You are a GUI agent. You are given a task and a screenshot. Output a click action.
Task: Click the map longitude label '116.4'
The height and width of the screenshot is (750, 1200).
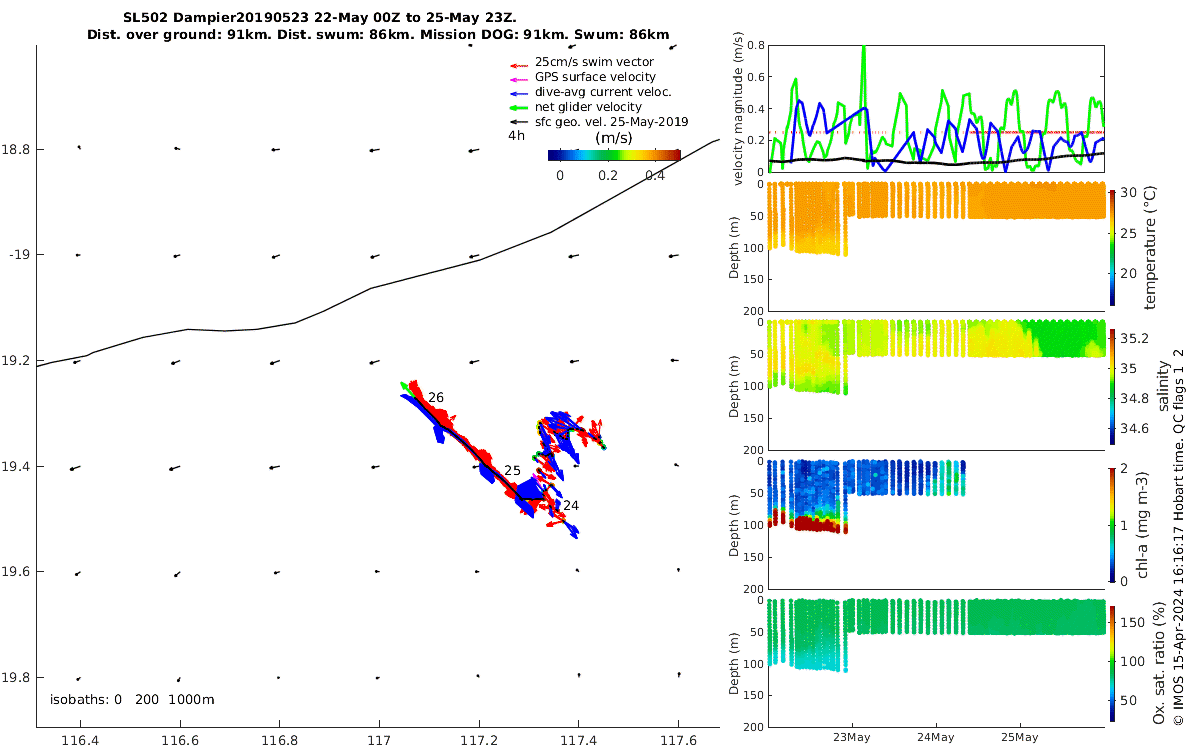click(x=80, y=741)
